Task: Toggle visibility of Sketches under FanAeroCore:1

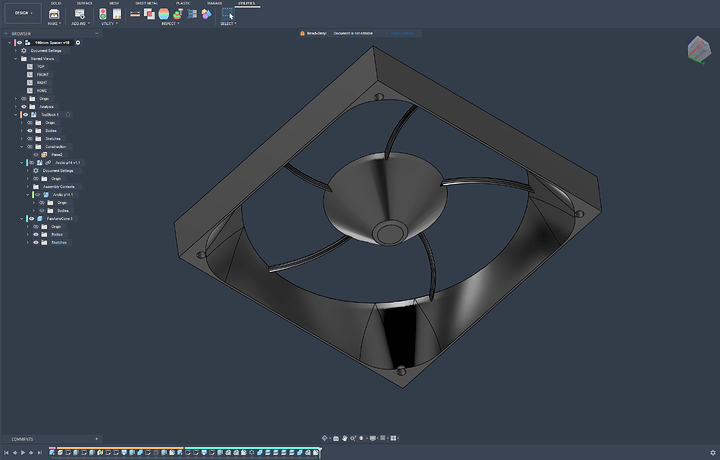Action: click(x=36, y=242)
